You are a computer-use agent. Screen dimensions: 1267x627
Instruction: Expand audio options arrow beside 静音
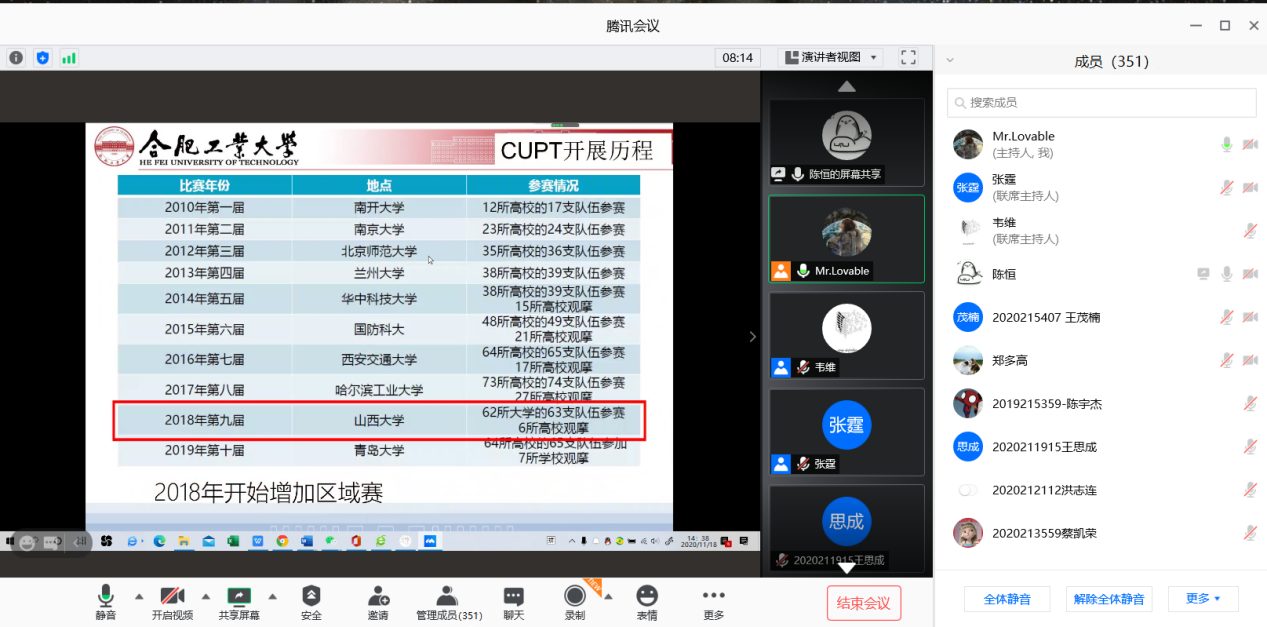[x=139, y=596]
